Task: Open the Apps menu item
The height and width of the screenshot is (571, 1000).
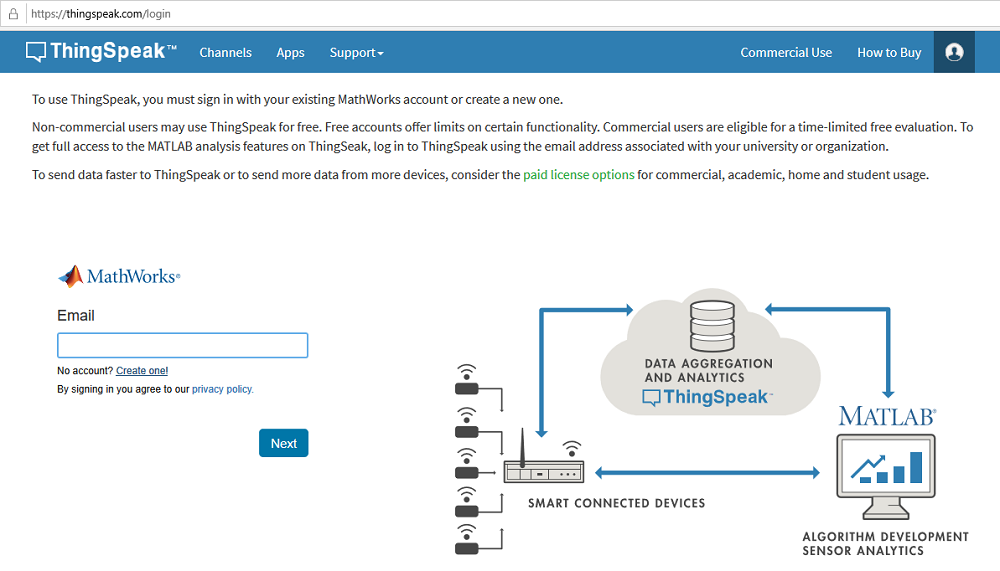Action: click(290, 53)
